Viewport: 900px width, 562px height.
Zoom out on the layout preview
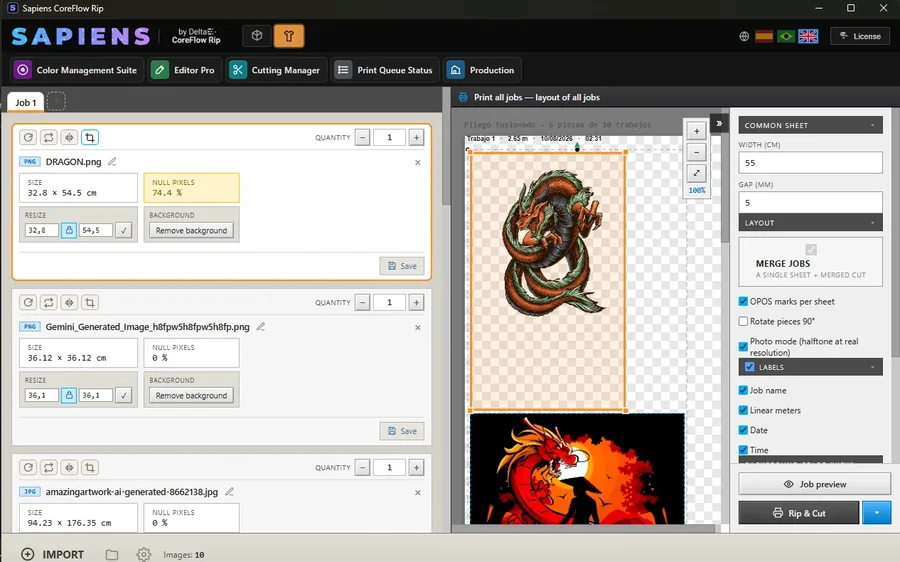click(x=696, y=152)
